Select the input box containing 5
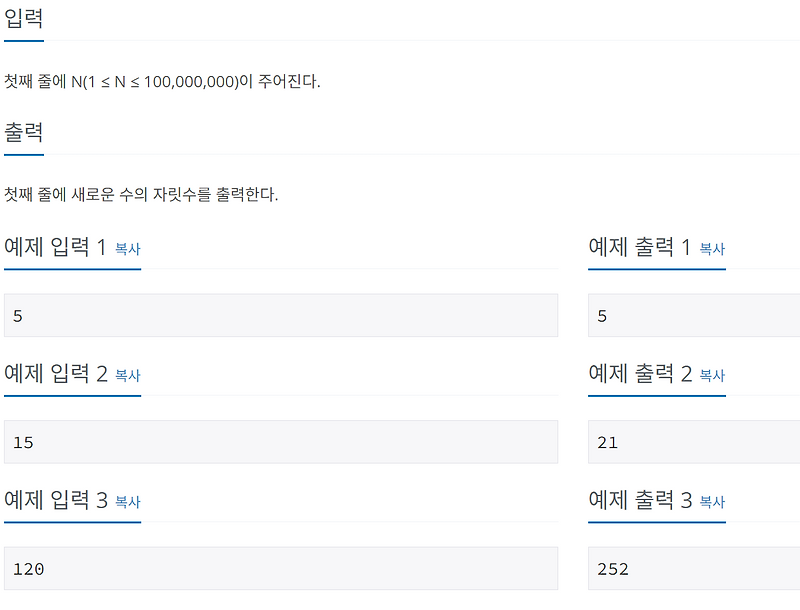This screenshot has width=800, height=610. [280, 315]
